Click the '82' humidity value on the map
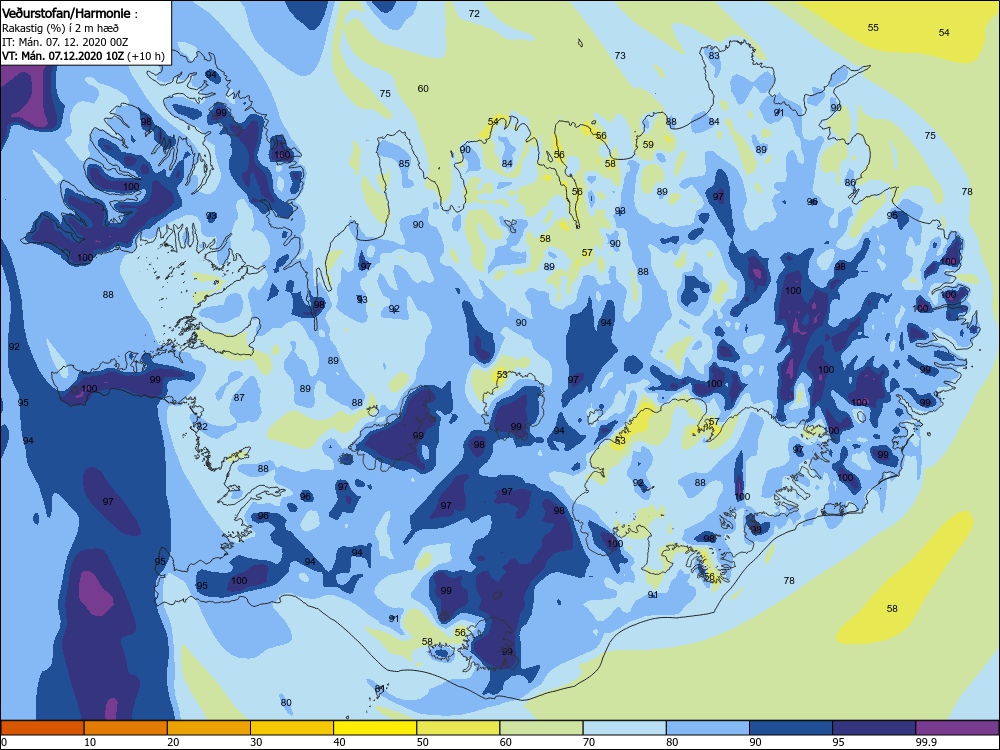 (x=202, y=426)
